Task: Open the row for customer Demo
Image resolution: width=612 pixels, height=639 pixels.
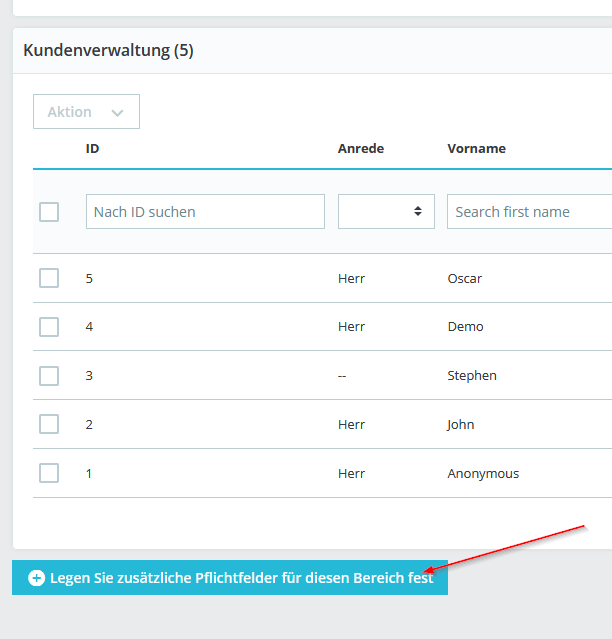Action: [x=465, y=327]
